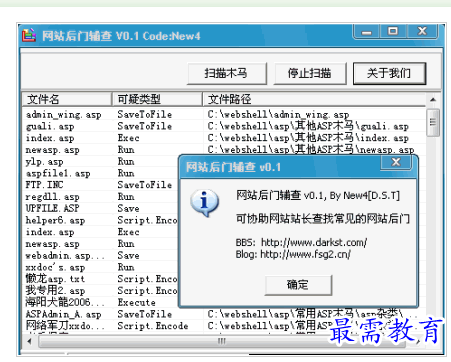The width and height of the screenshot is (451, 362).
Task: Sort by the 文件名 column header
Action: click(67, 99)
